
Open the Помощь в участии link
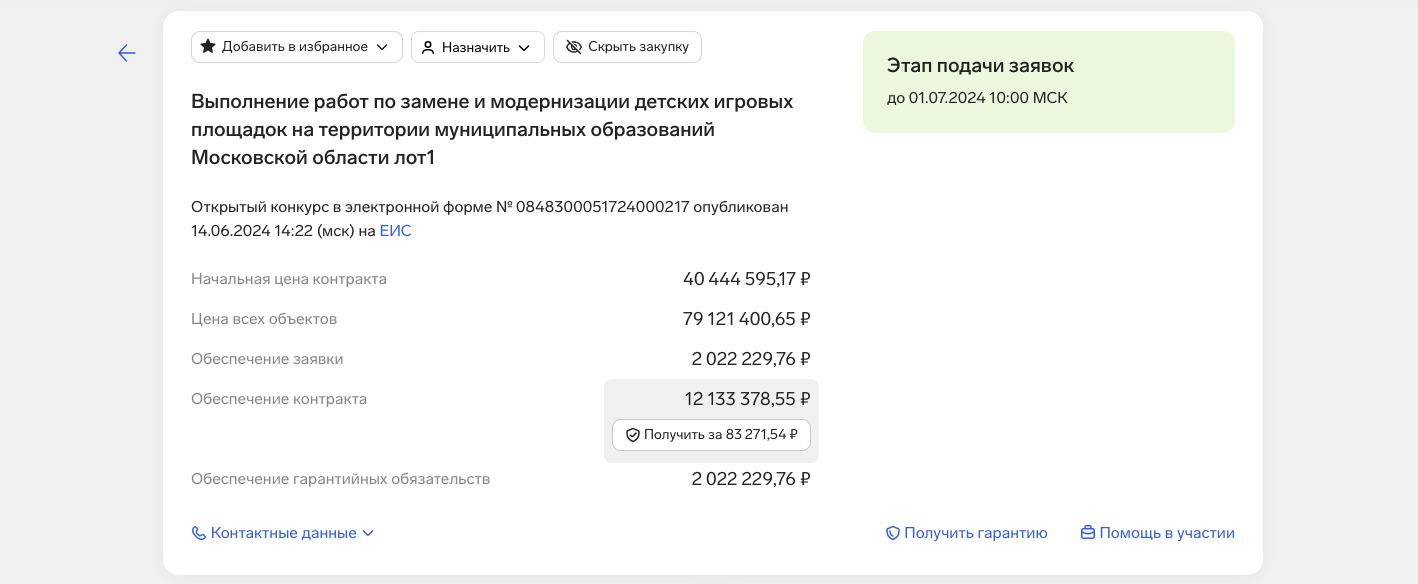(x=1166, y=533)
